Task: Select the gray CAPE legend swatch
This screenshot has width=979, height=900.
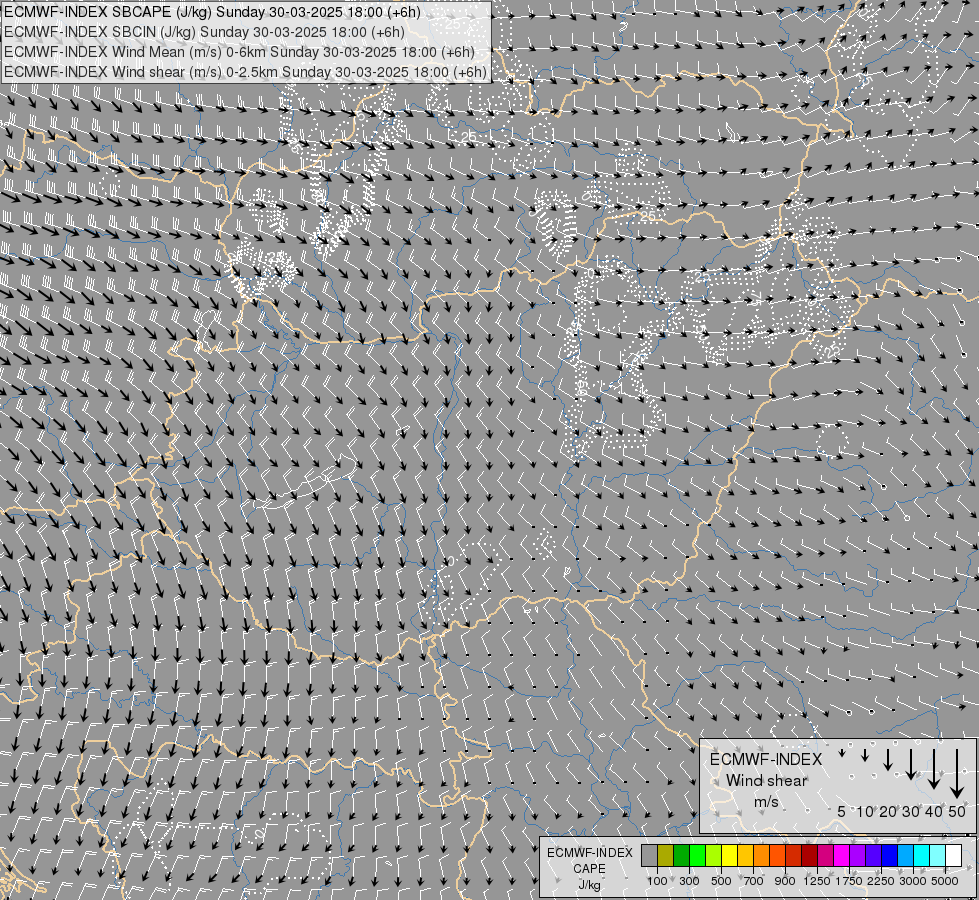Action: tap(649, 855)
